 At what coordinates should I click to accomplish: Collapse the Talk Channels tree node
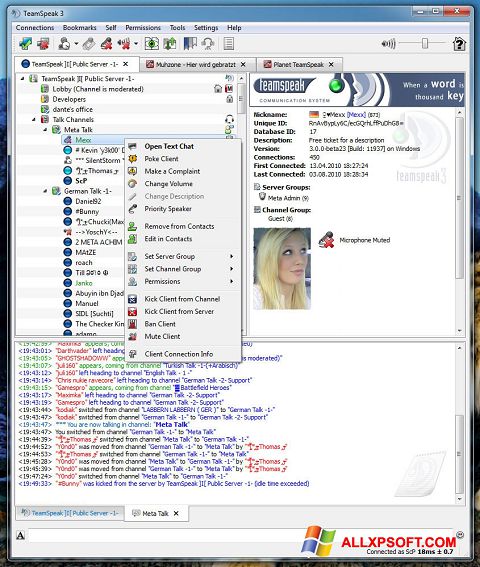[x=34, y=119]
